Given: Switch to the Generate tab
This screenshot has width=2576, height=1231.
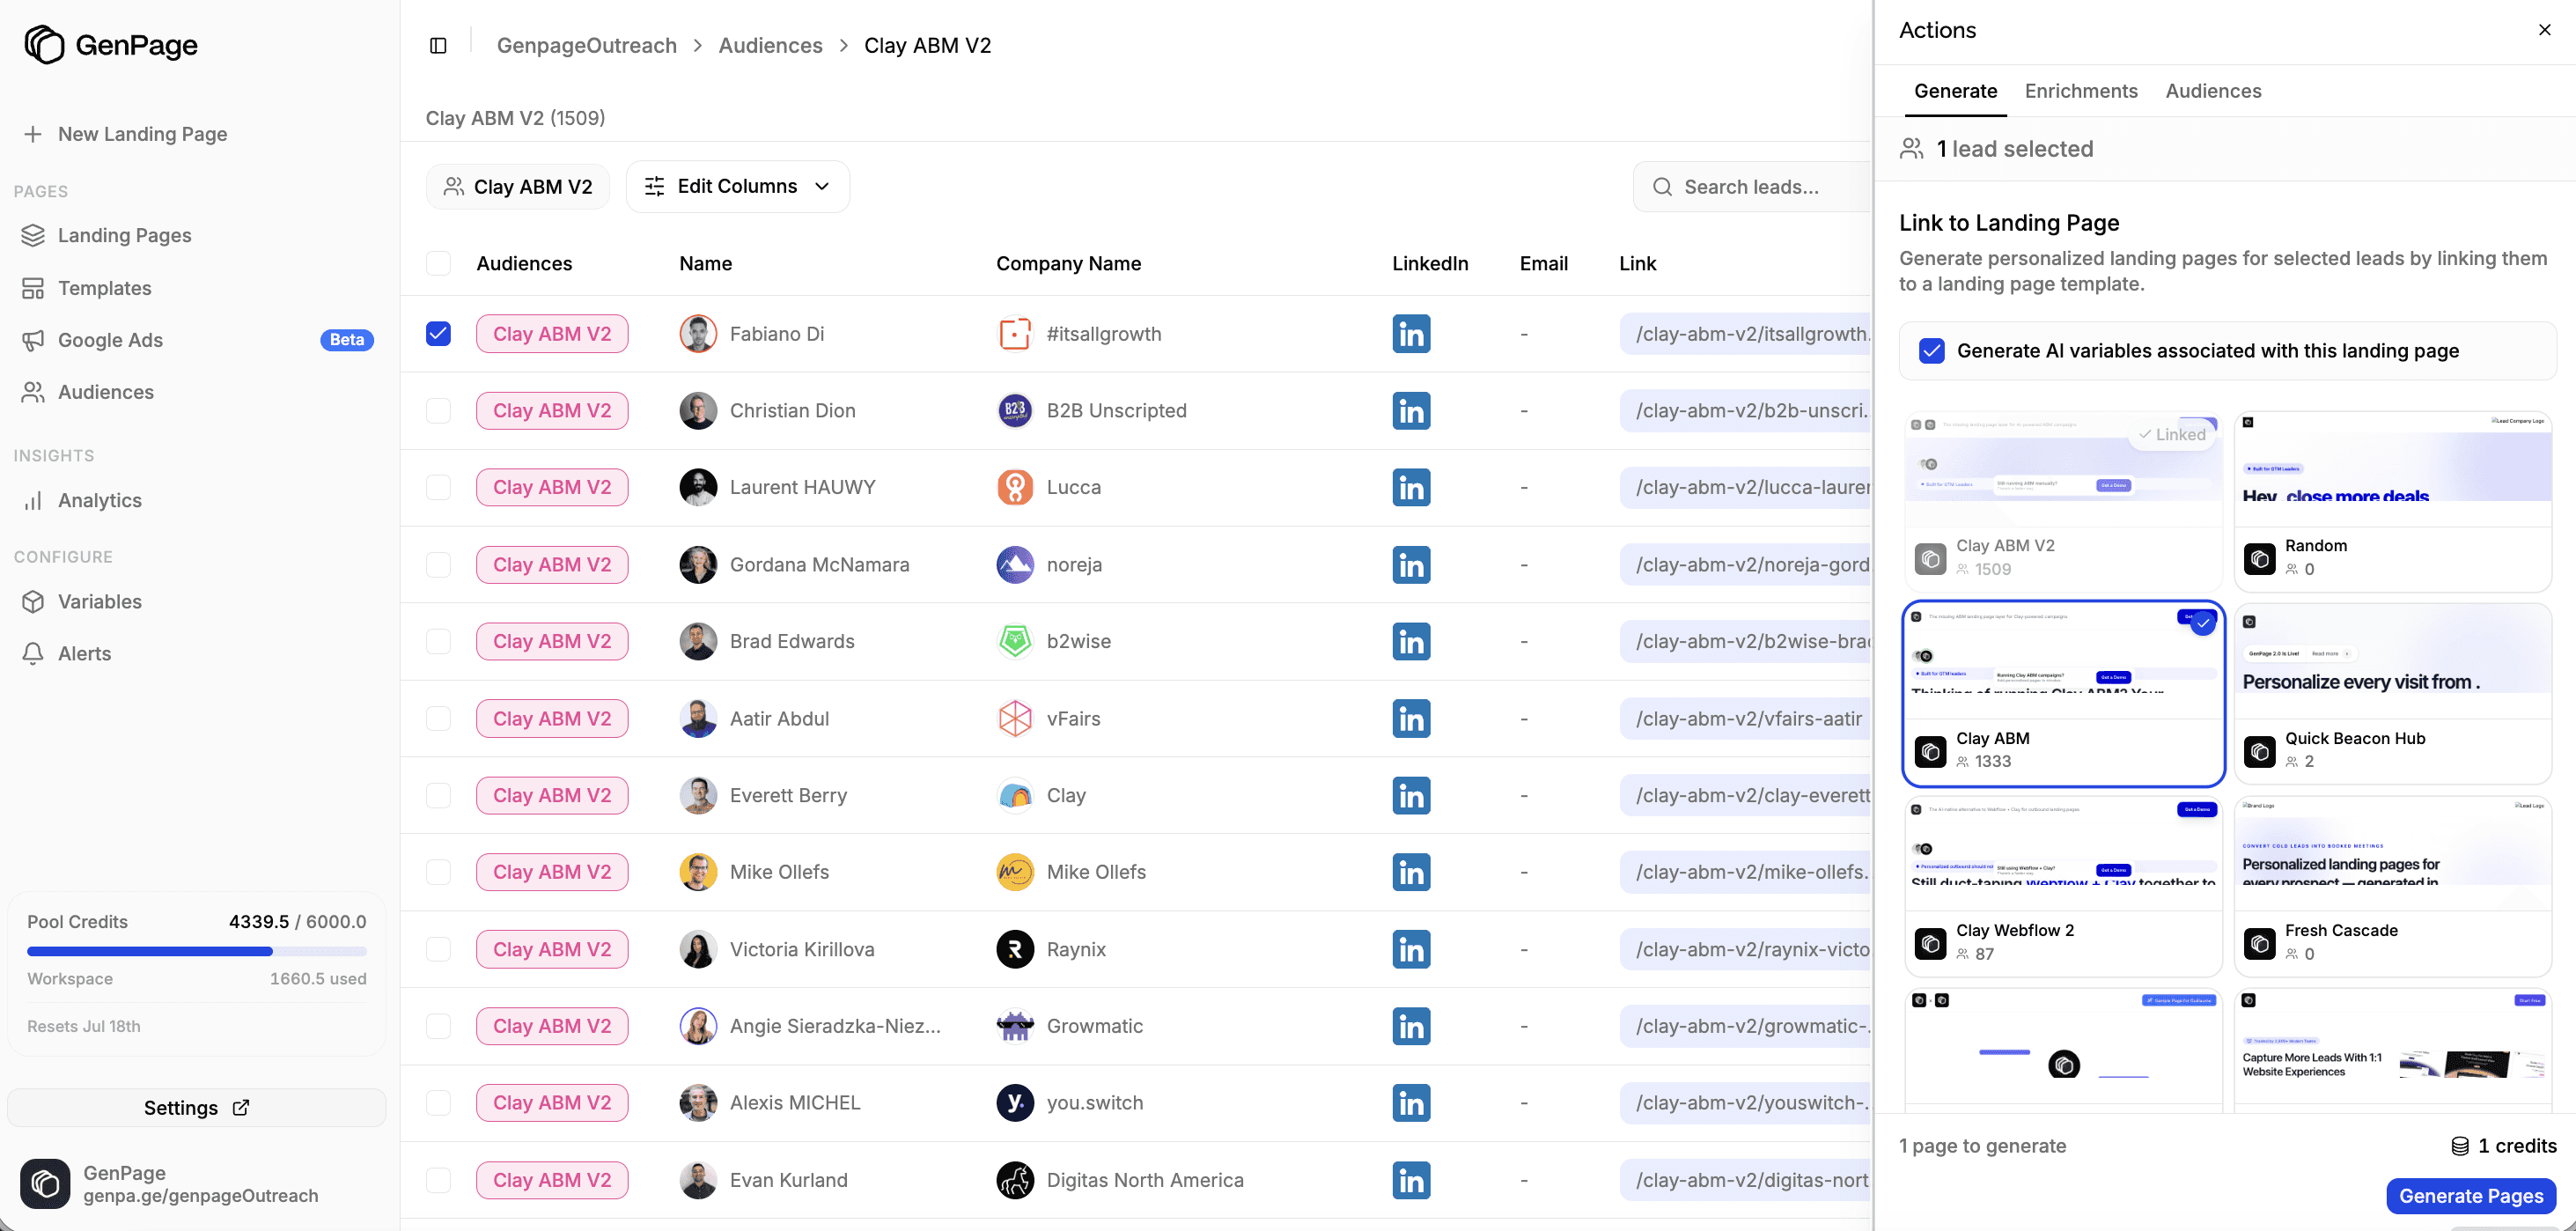Looking at the screenshot, I should (1955, 91).
